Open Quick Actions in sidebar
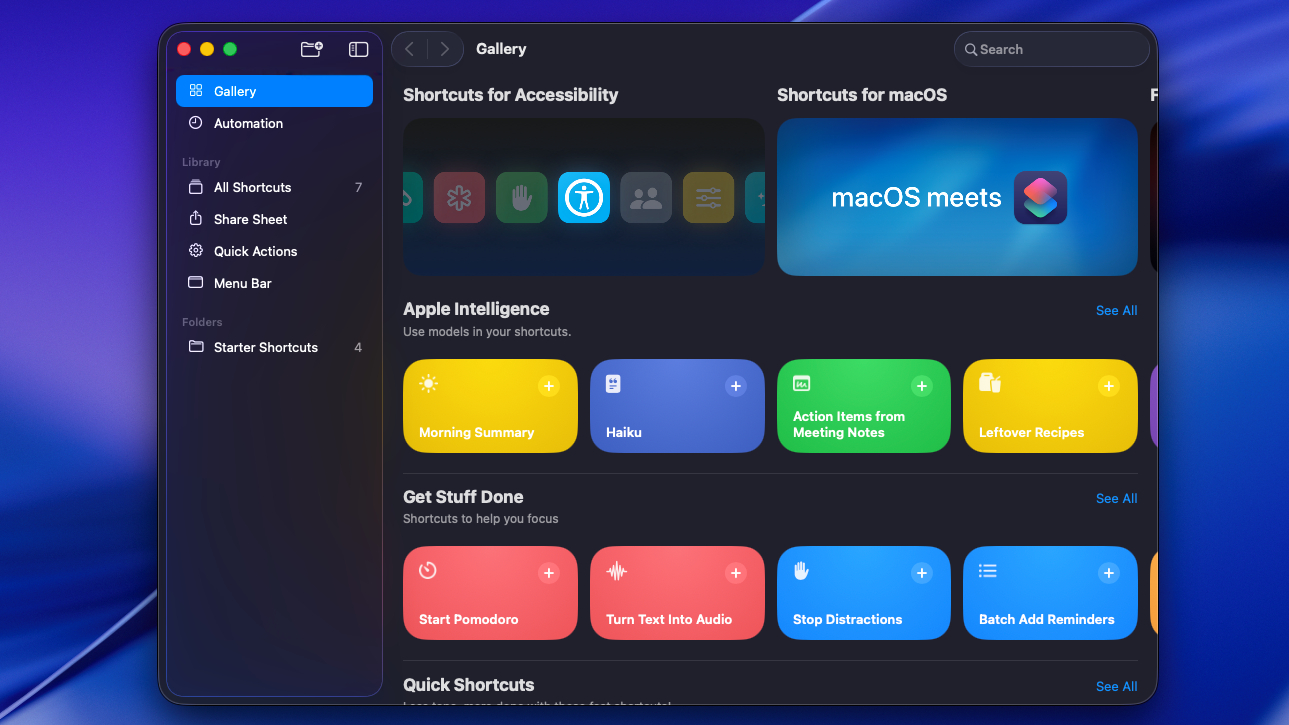This screenshot has width=1289, height=725. pos(255,251)
